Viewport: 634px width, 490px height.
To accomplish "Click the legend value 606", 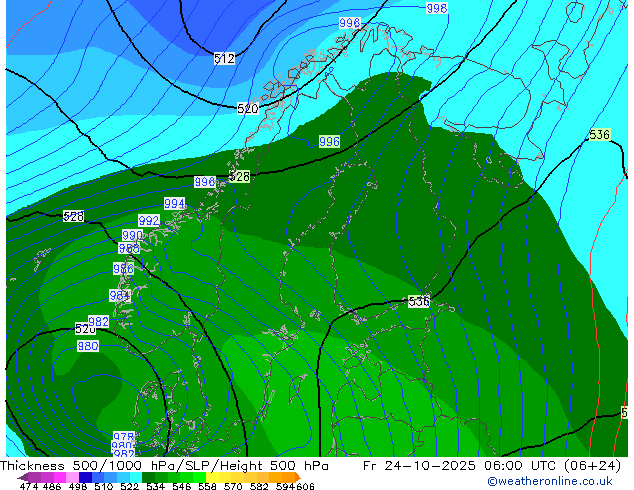I will pos(305,486).
